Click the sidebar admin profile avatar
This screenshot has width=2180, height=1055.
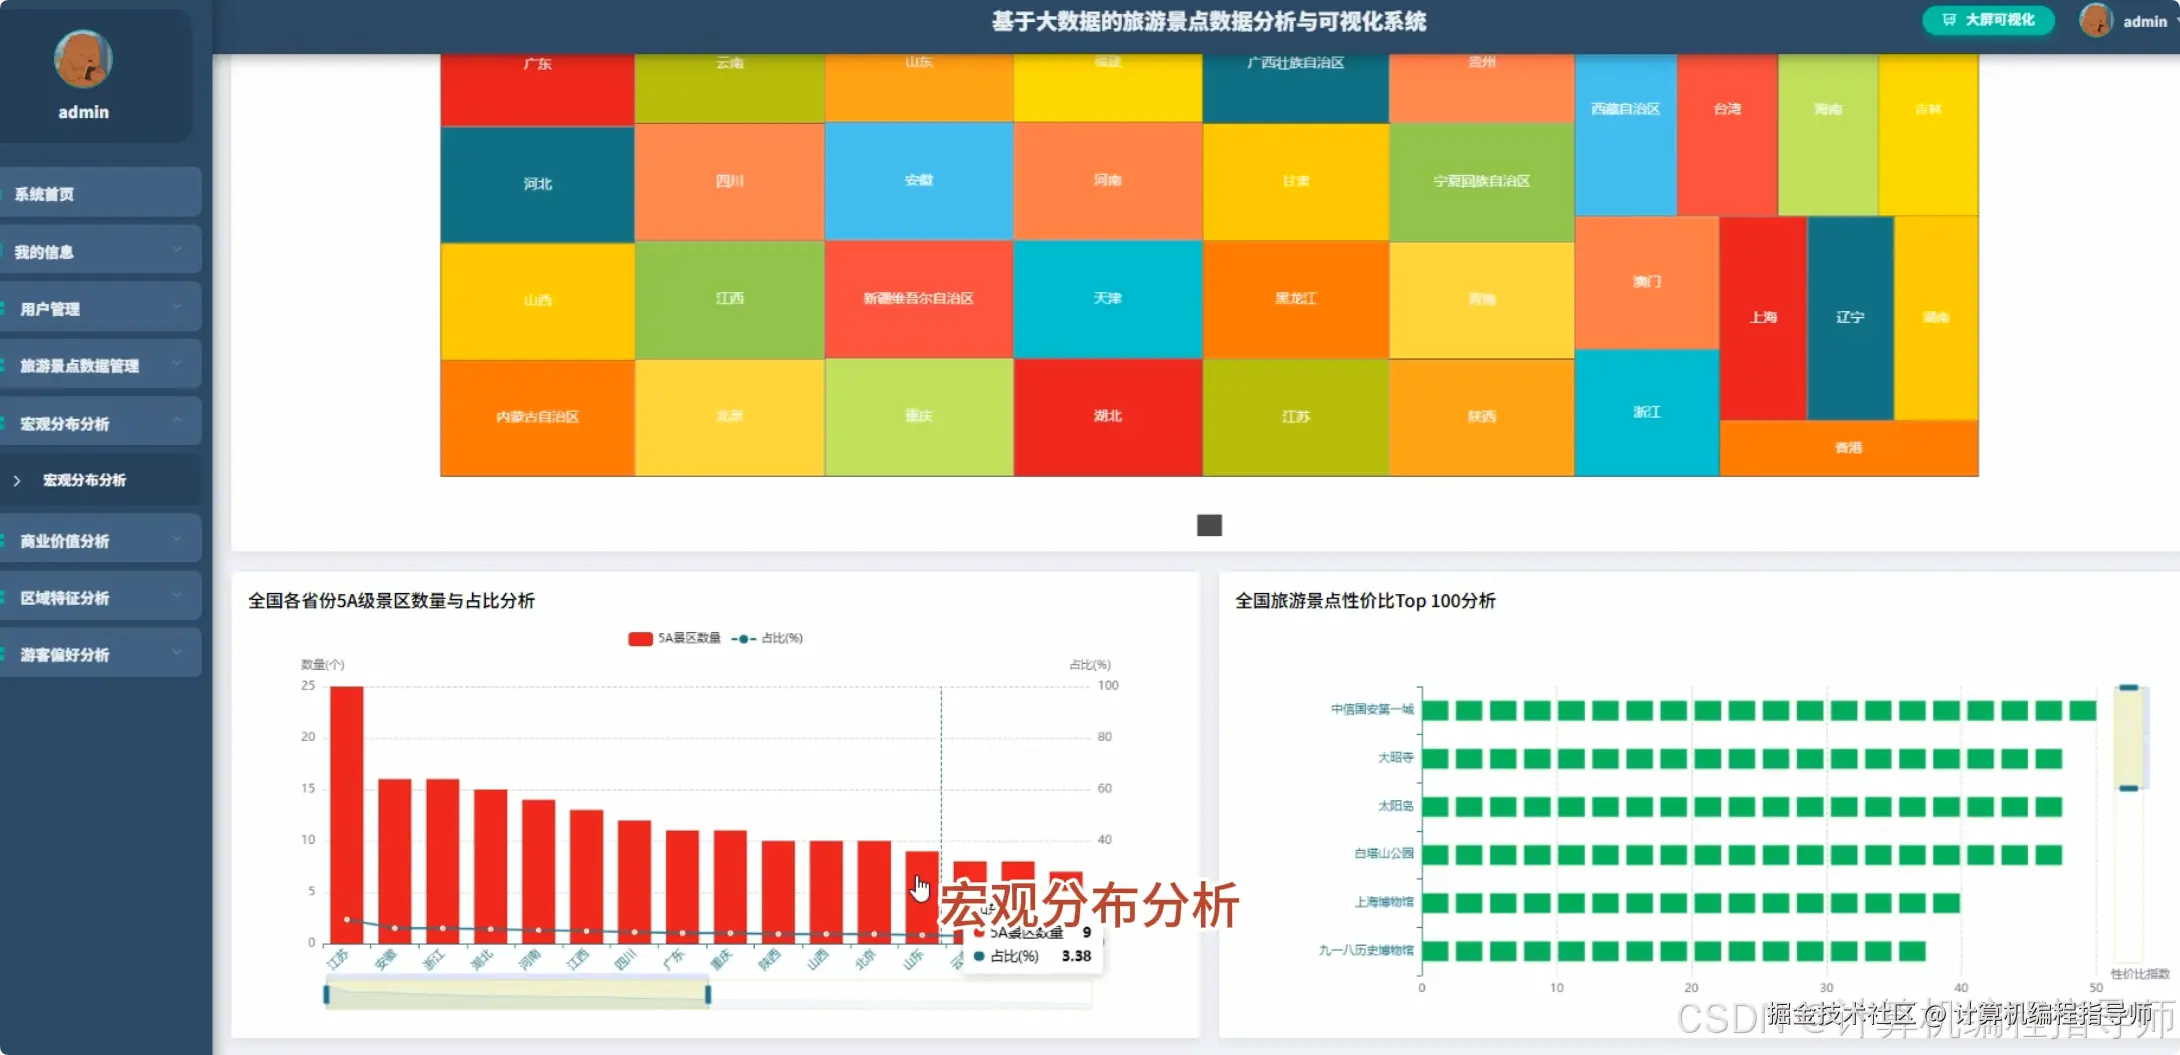(x=83, y=59)
